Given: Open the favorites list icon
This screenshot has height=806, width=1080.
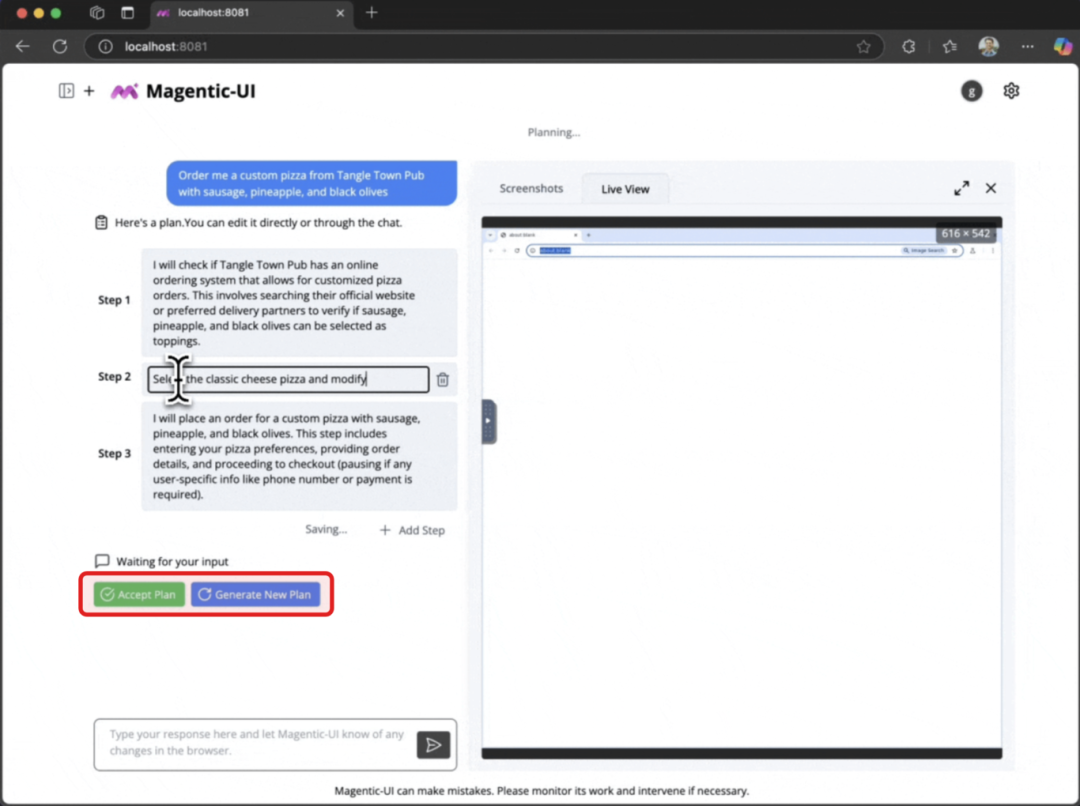Looking at the screenshot, I should 950,46.
